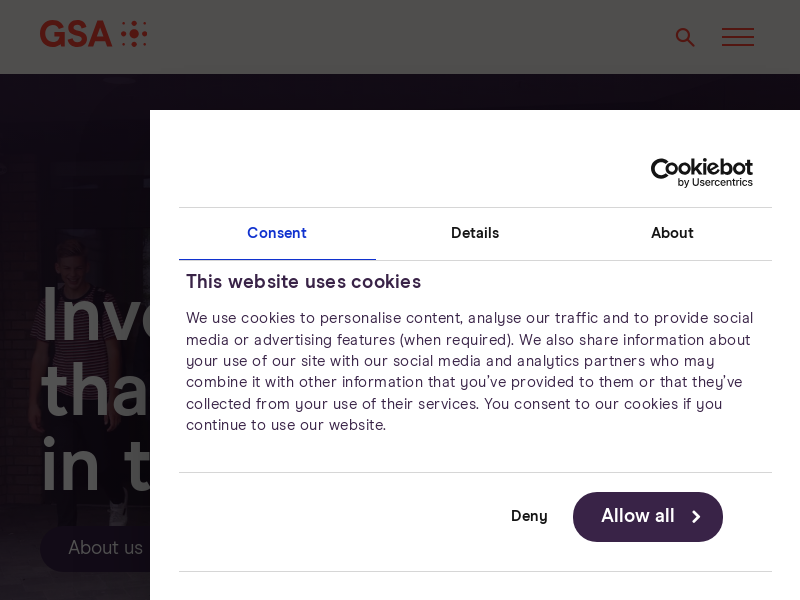The height and width of the screenshot is (600, 800).
Task: Click the About us button
Action: [x=105, y=548]
